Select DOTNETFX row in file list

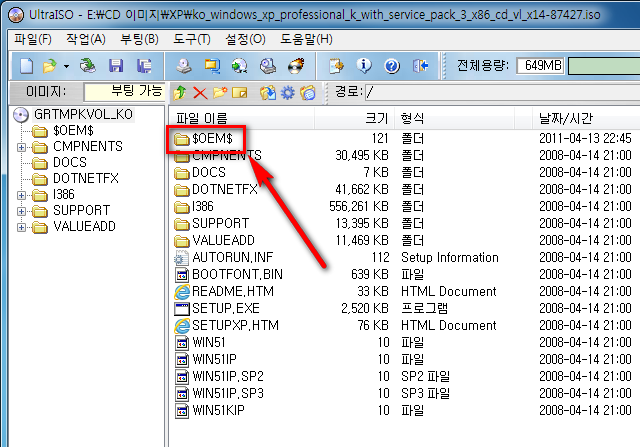402,189
